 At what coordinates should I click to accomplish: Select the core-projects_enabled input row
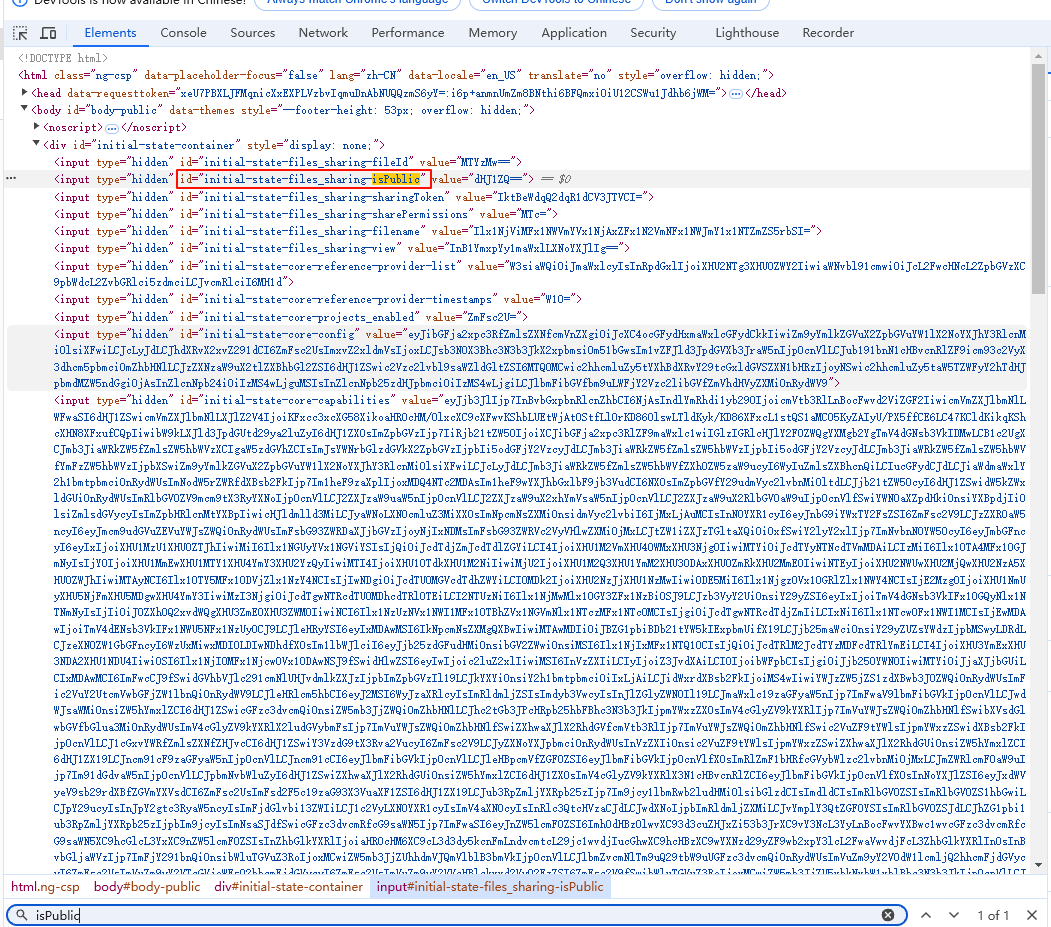tap(291, 317)
